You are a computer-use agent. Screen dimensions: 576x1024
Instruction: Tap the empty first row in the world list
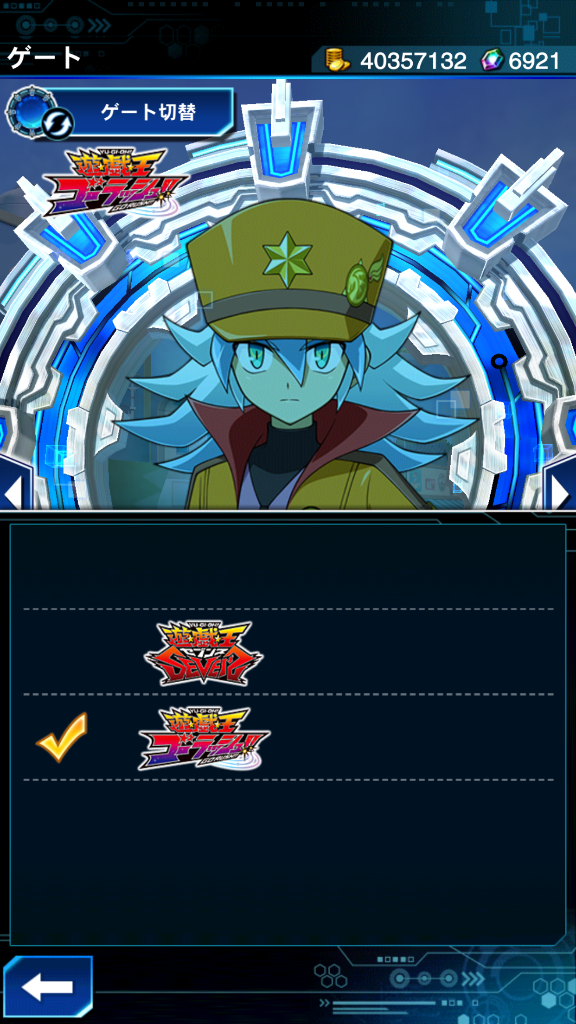[x=288, y=567]
